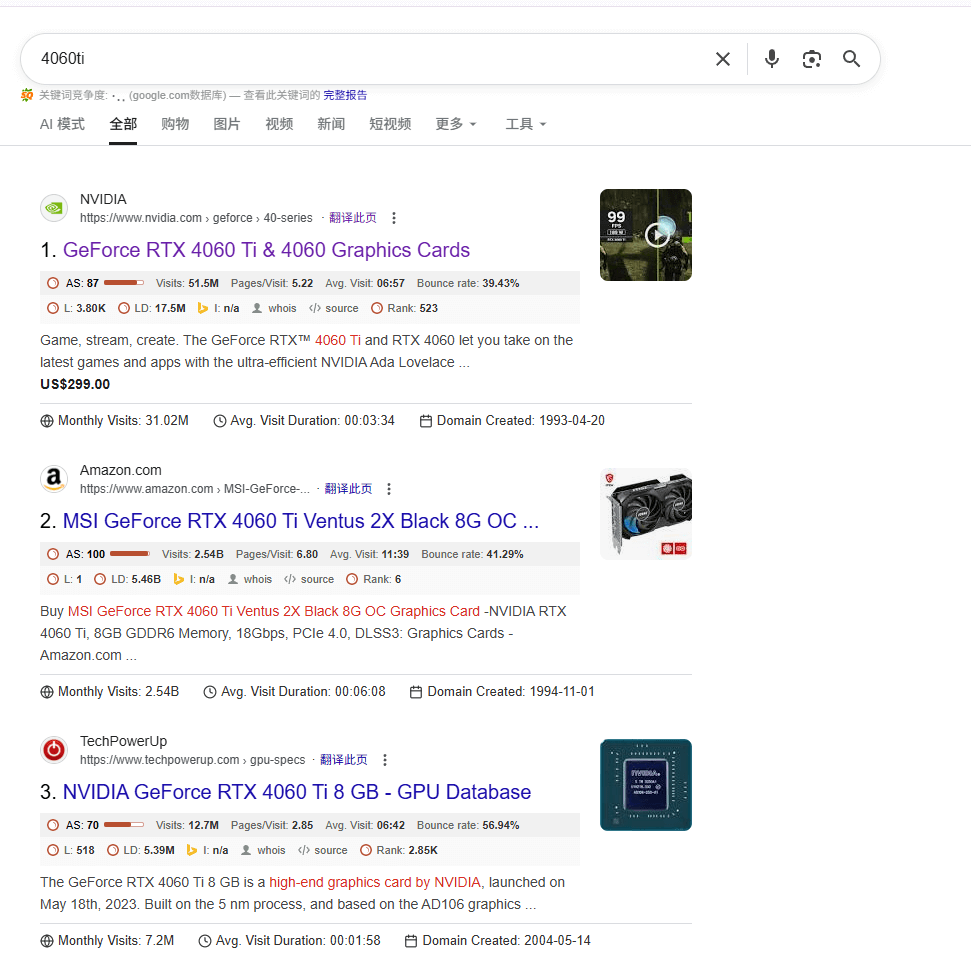Switch to the 图片 tab

227,124
